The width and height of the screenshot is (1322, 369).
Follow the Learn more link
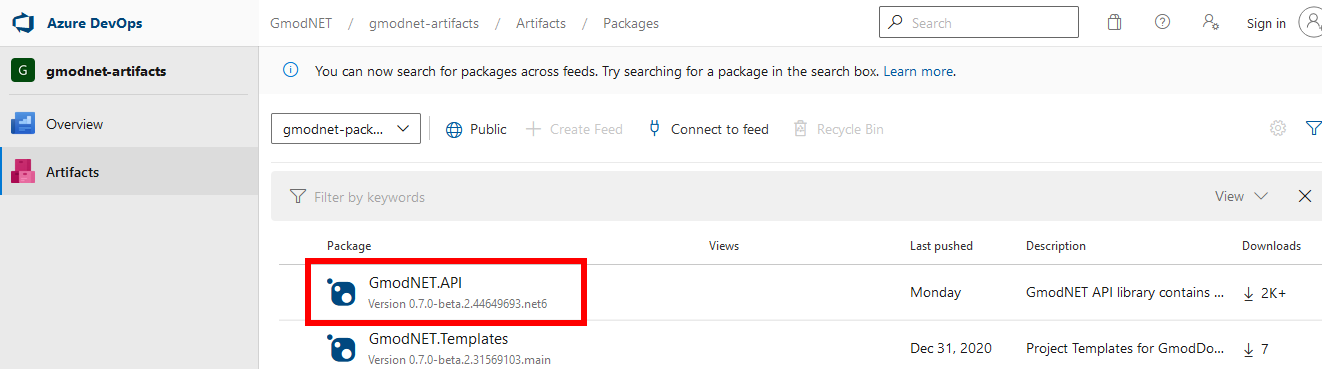[x=918, y=71]
